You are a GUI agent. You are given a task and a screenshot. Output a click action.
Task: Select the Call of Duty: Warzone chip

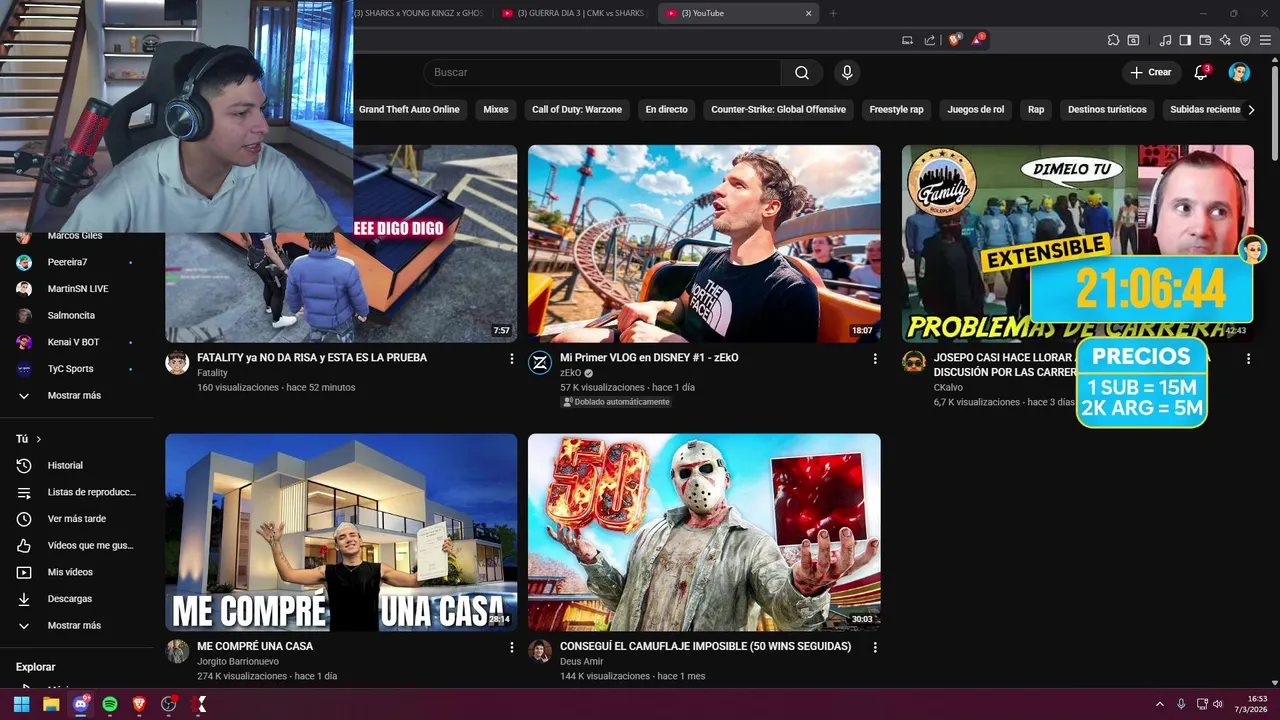[577, 109]
